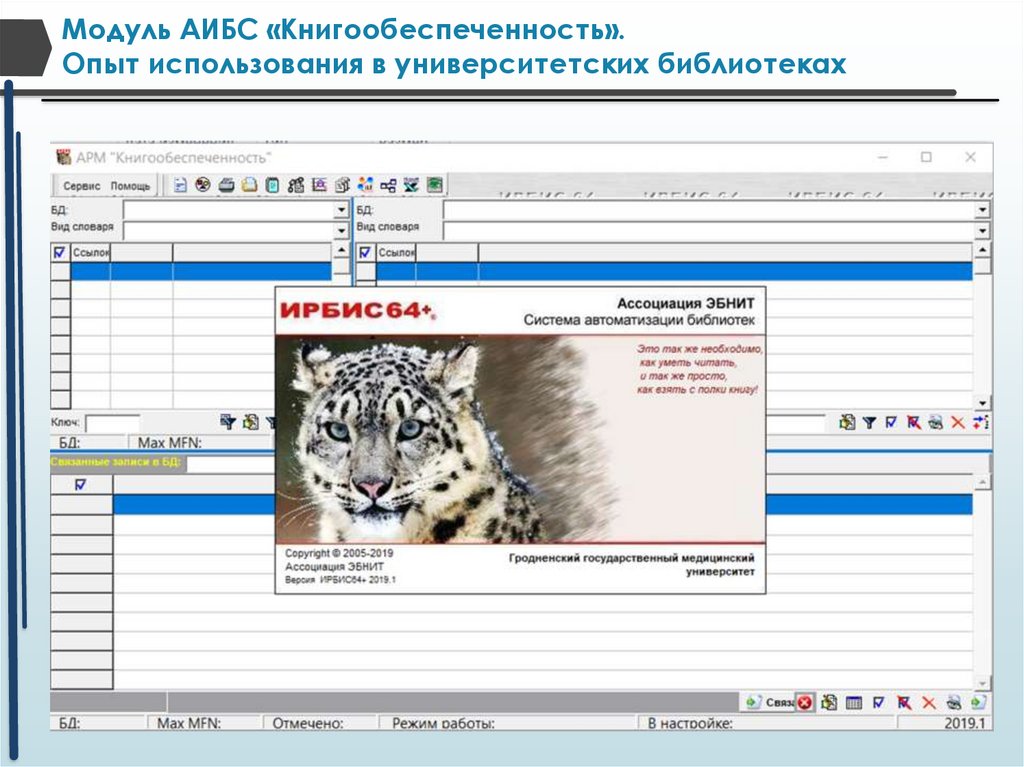Click the arrows transfer icon in right pane
The height and width of the screenshot is (767, 1024).
point(980,422)
